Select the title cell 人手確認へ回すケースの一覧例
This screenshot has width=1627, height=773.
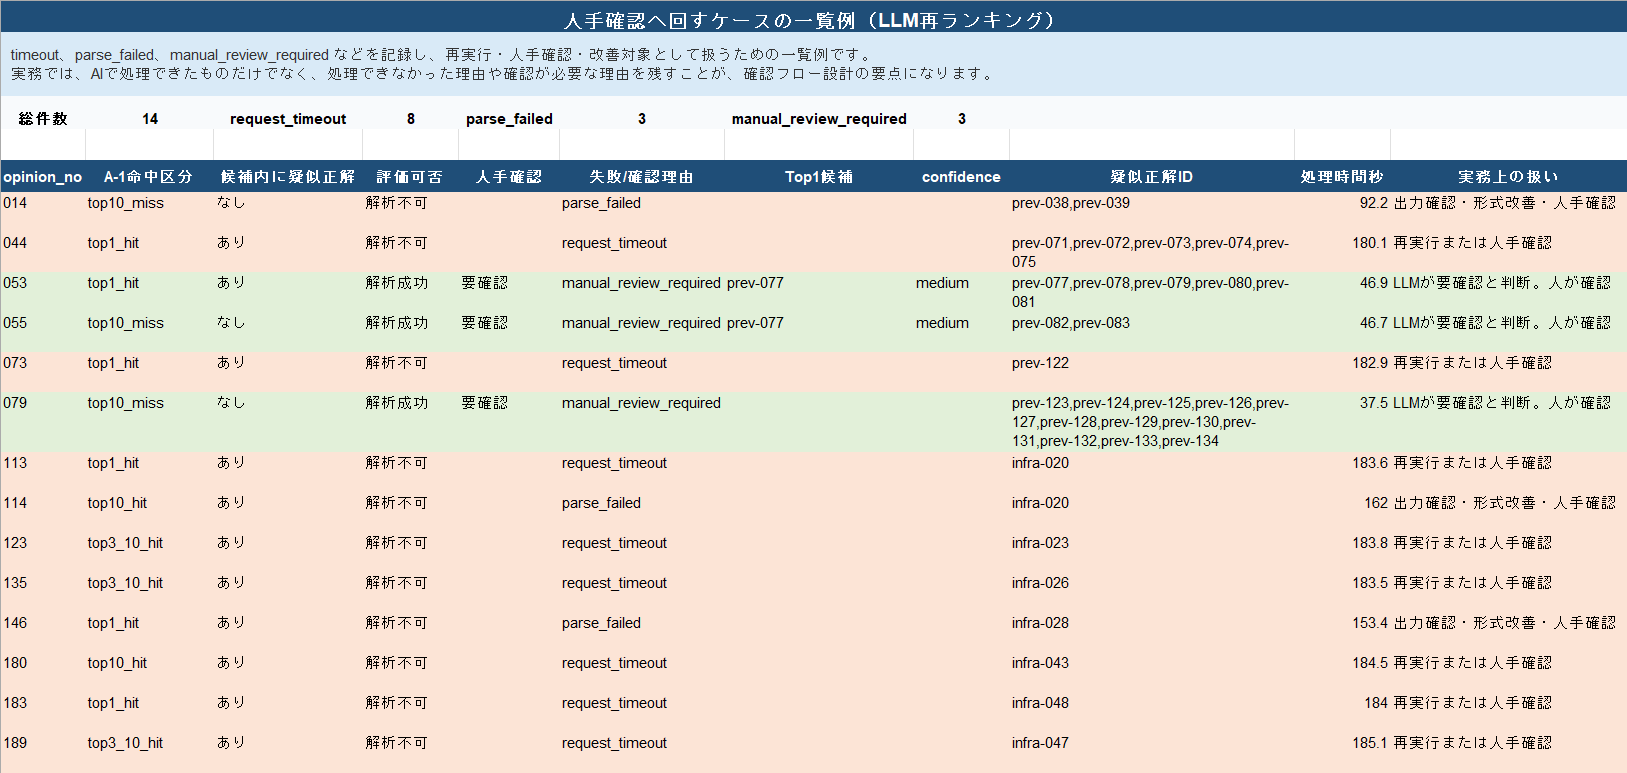[813, 19]
